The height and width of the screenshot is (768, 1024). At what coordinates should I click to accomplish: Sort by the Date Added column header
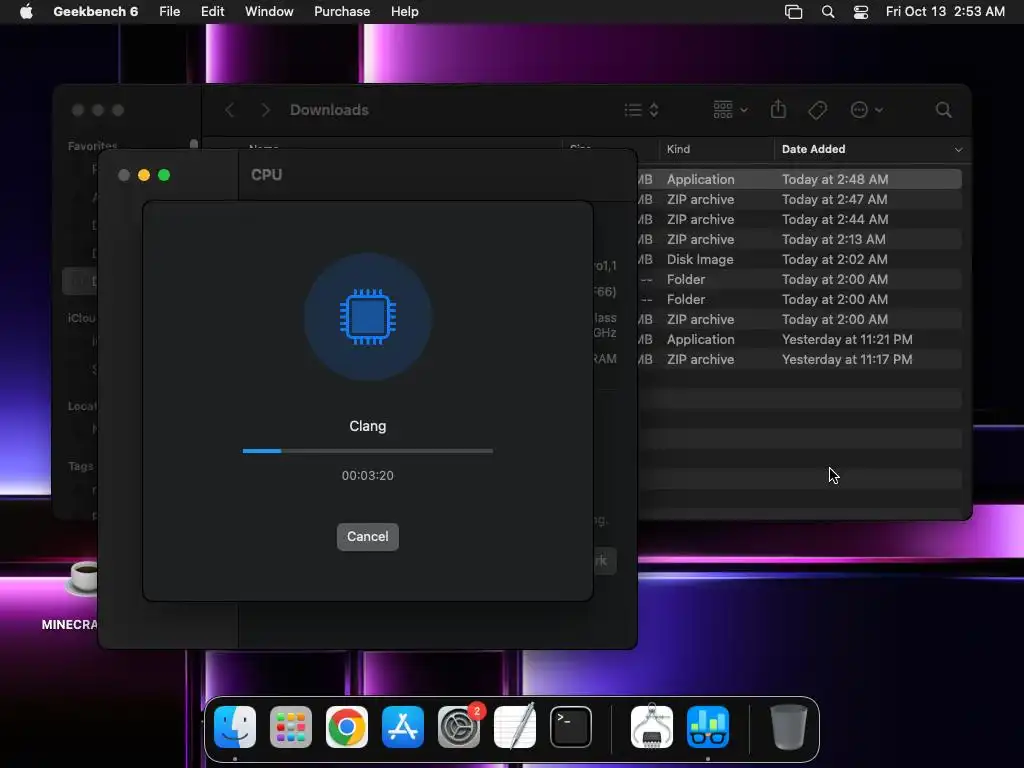814,149
